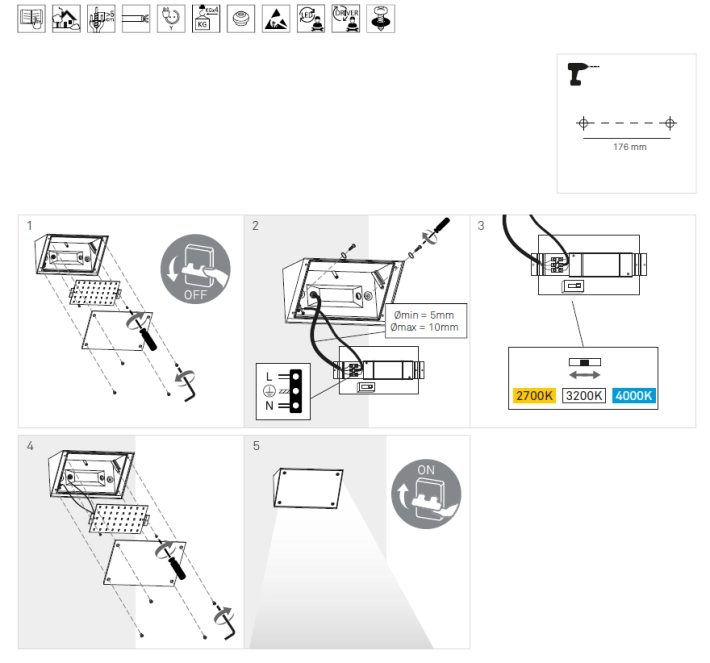
Task: Click the Ømax = 10mm text
Action: coord(424,327)
